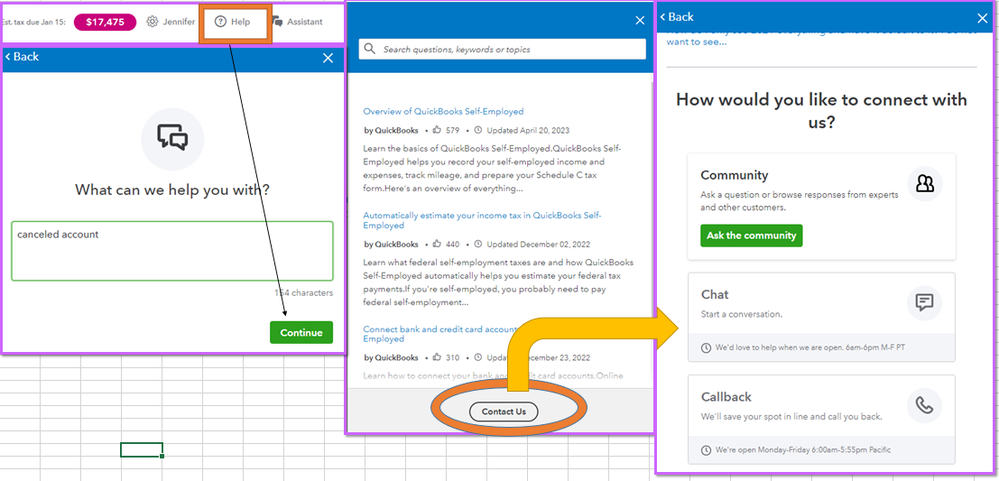Open Automatically estimate your income tax article
This screenshot has width=999, height=481.
pos(482,220)
